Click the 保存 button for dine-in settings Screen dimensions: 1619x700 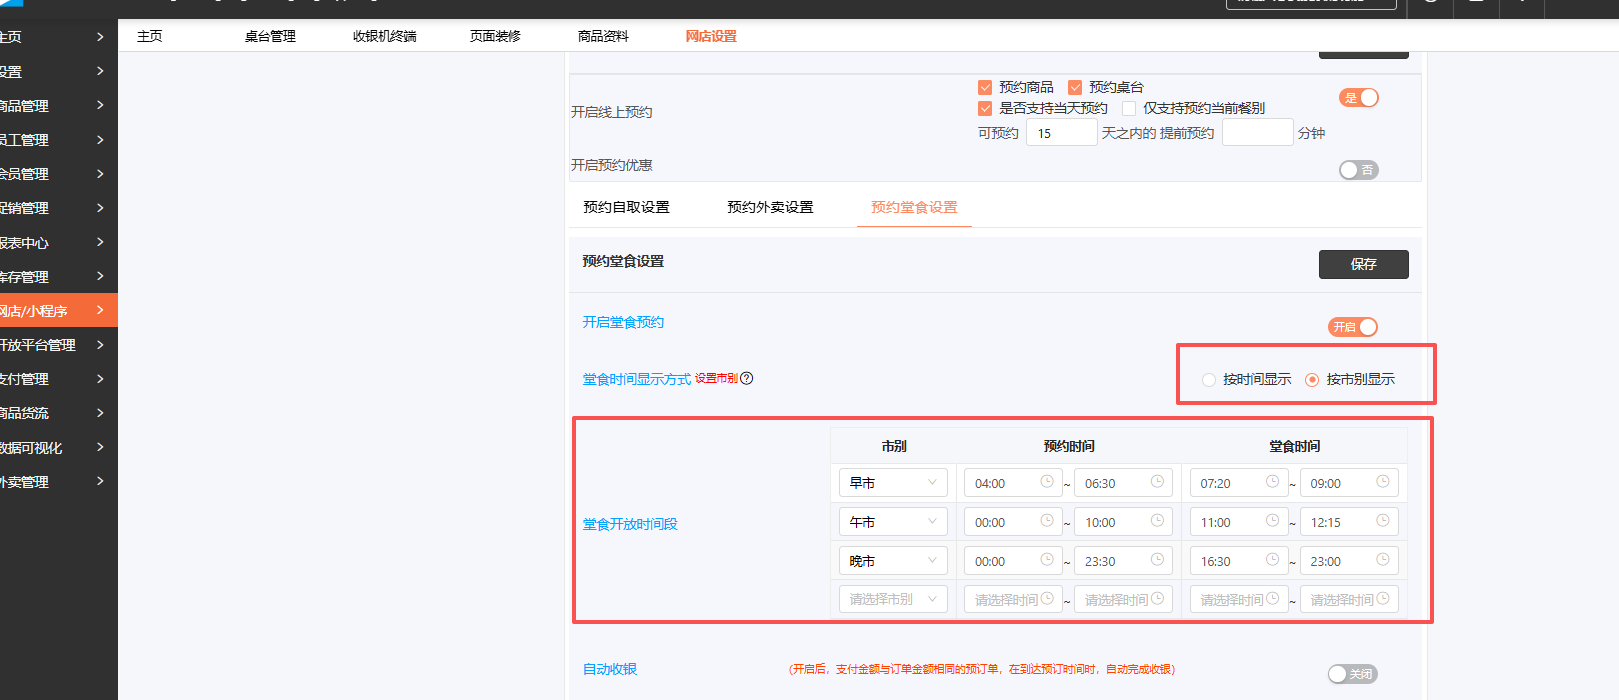pyautogui.click(x=1363, y=264)
